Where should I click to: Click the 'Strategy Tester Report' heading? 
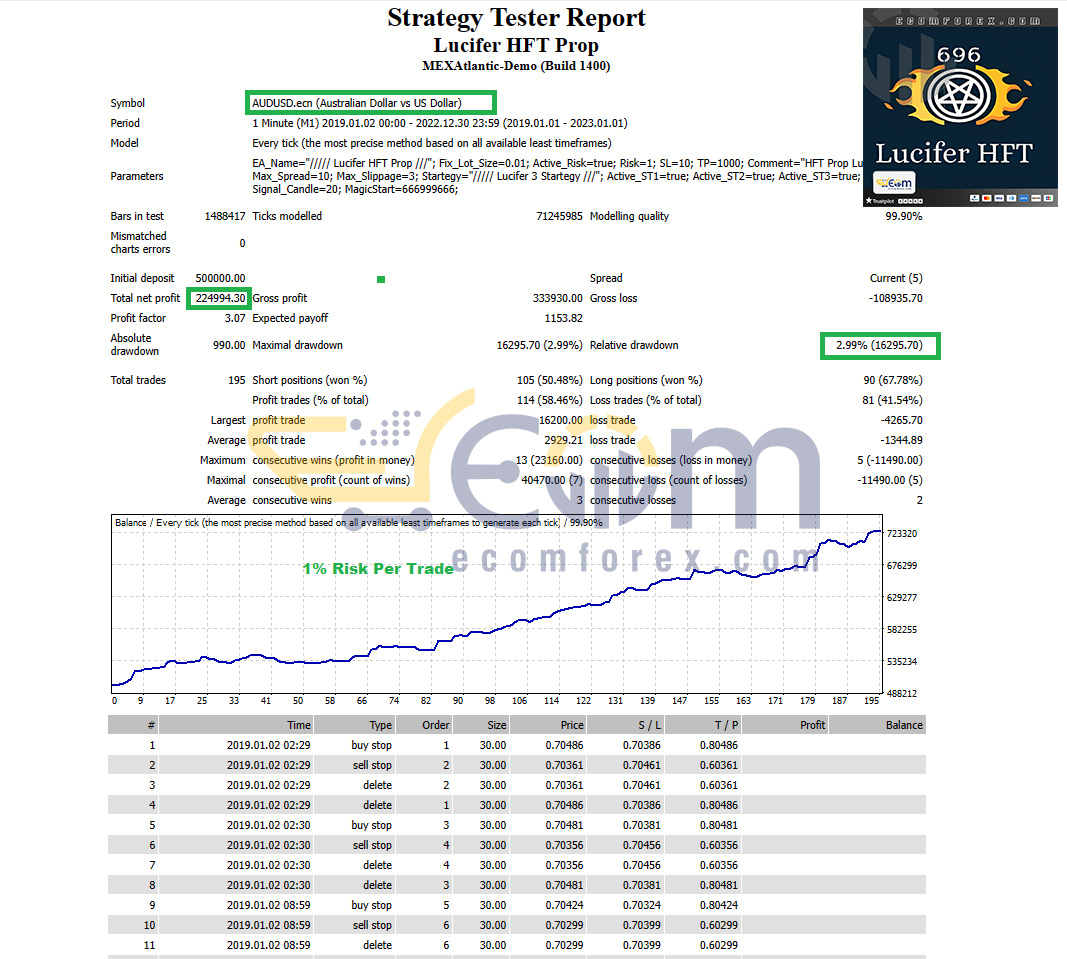click(516, 18)
